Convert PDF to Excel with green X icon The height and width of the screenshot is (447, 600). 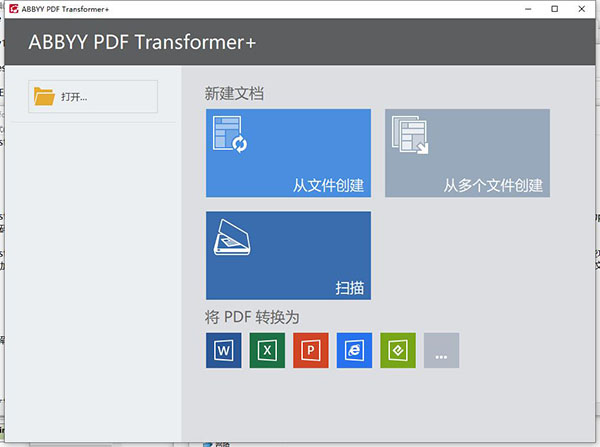coord(267,350)
